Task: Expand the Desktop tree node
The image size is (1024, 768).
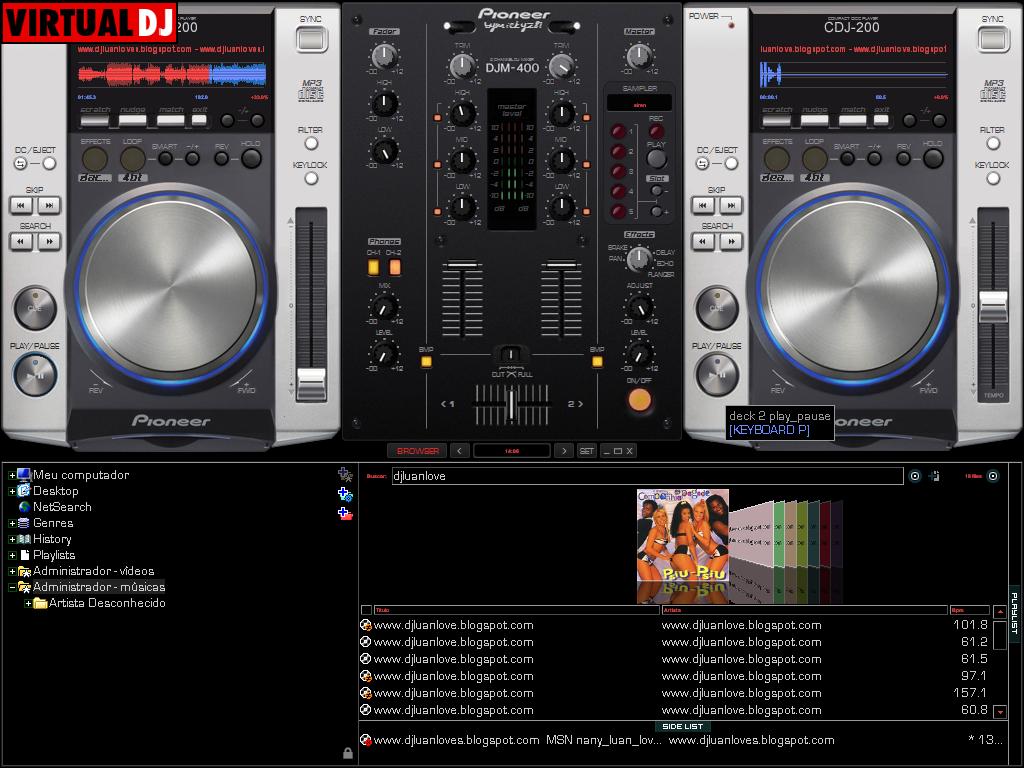Action: (12, 491)
